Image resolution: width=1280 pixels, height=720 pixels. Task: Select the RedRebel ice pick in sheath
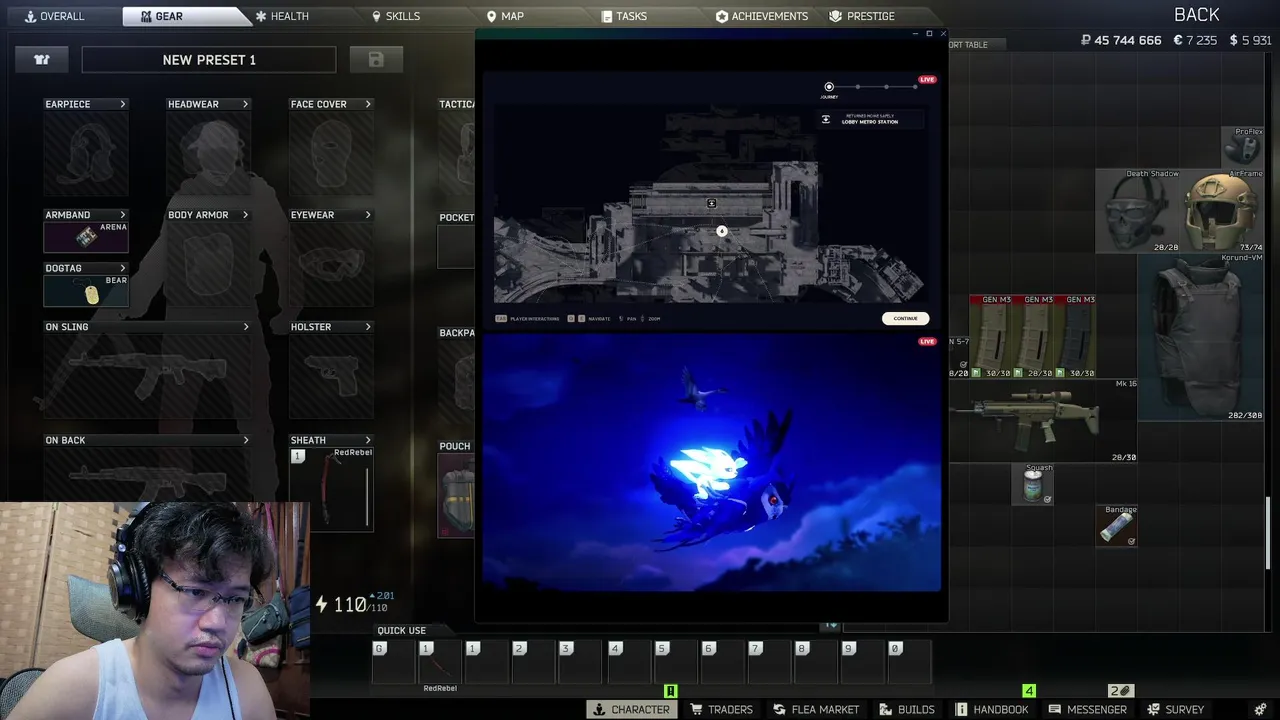(332, 489)
